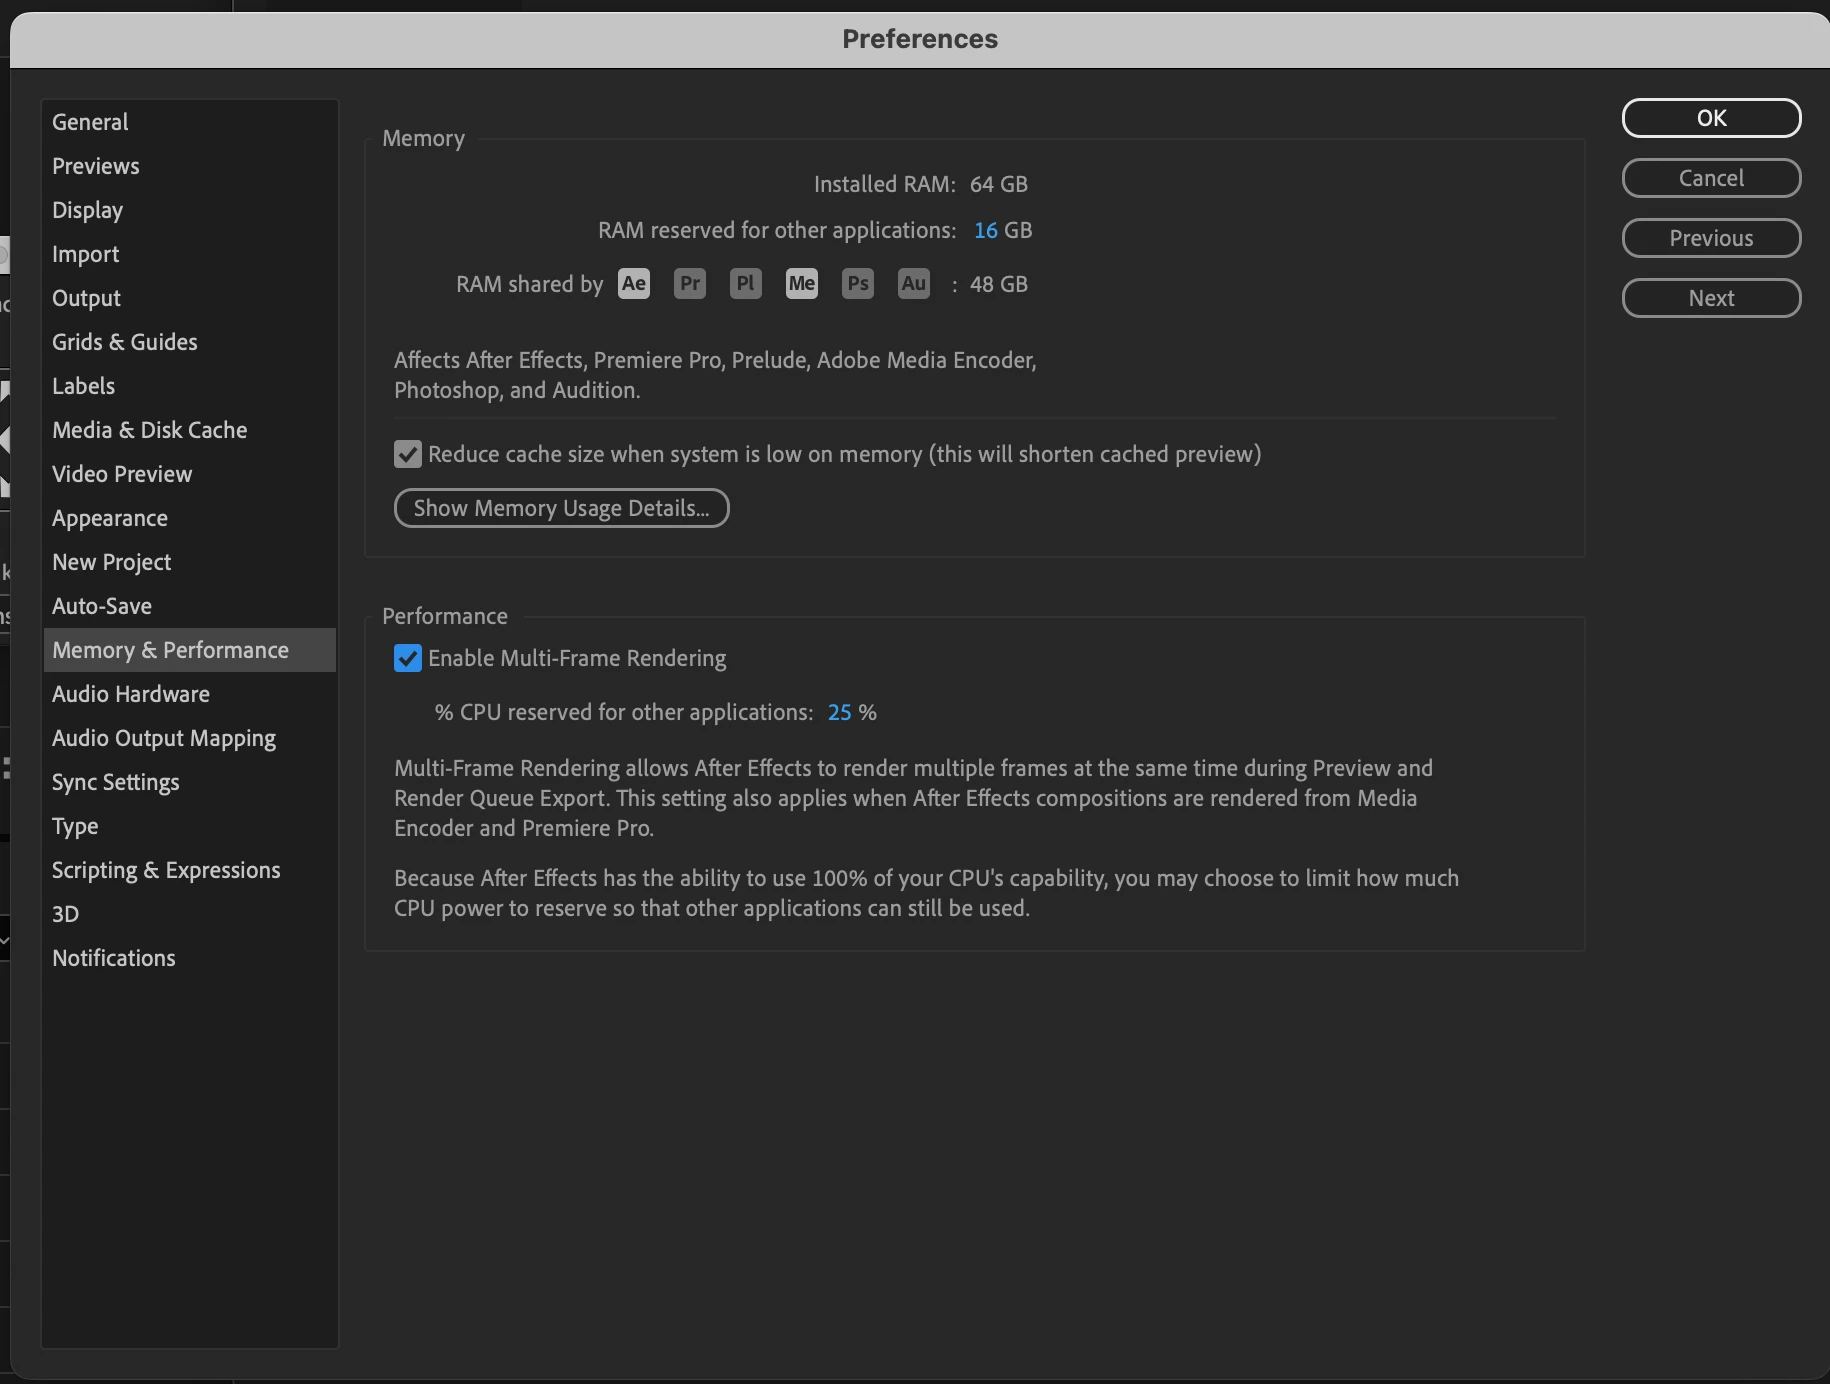Screen dimensions: 1830x1384
Task: Click the 'RAM shared by' label
Action: coord(530,284)
